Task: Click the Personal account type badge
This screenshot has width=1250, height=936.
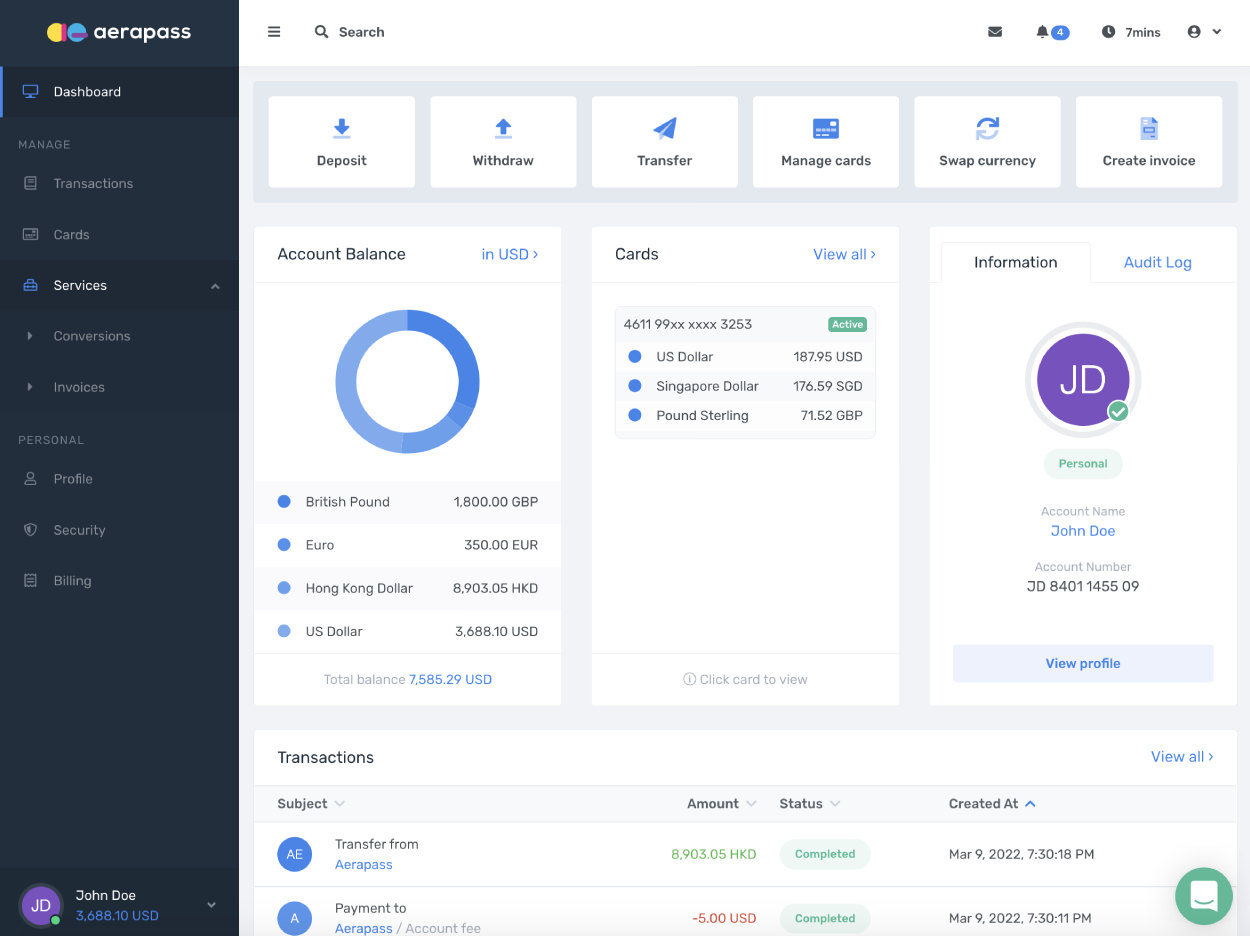Action: tap(1083, 464)
